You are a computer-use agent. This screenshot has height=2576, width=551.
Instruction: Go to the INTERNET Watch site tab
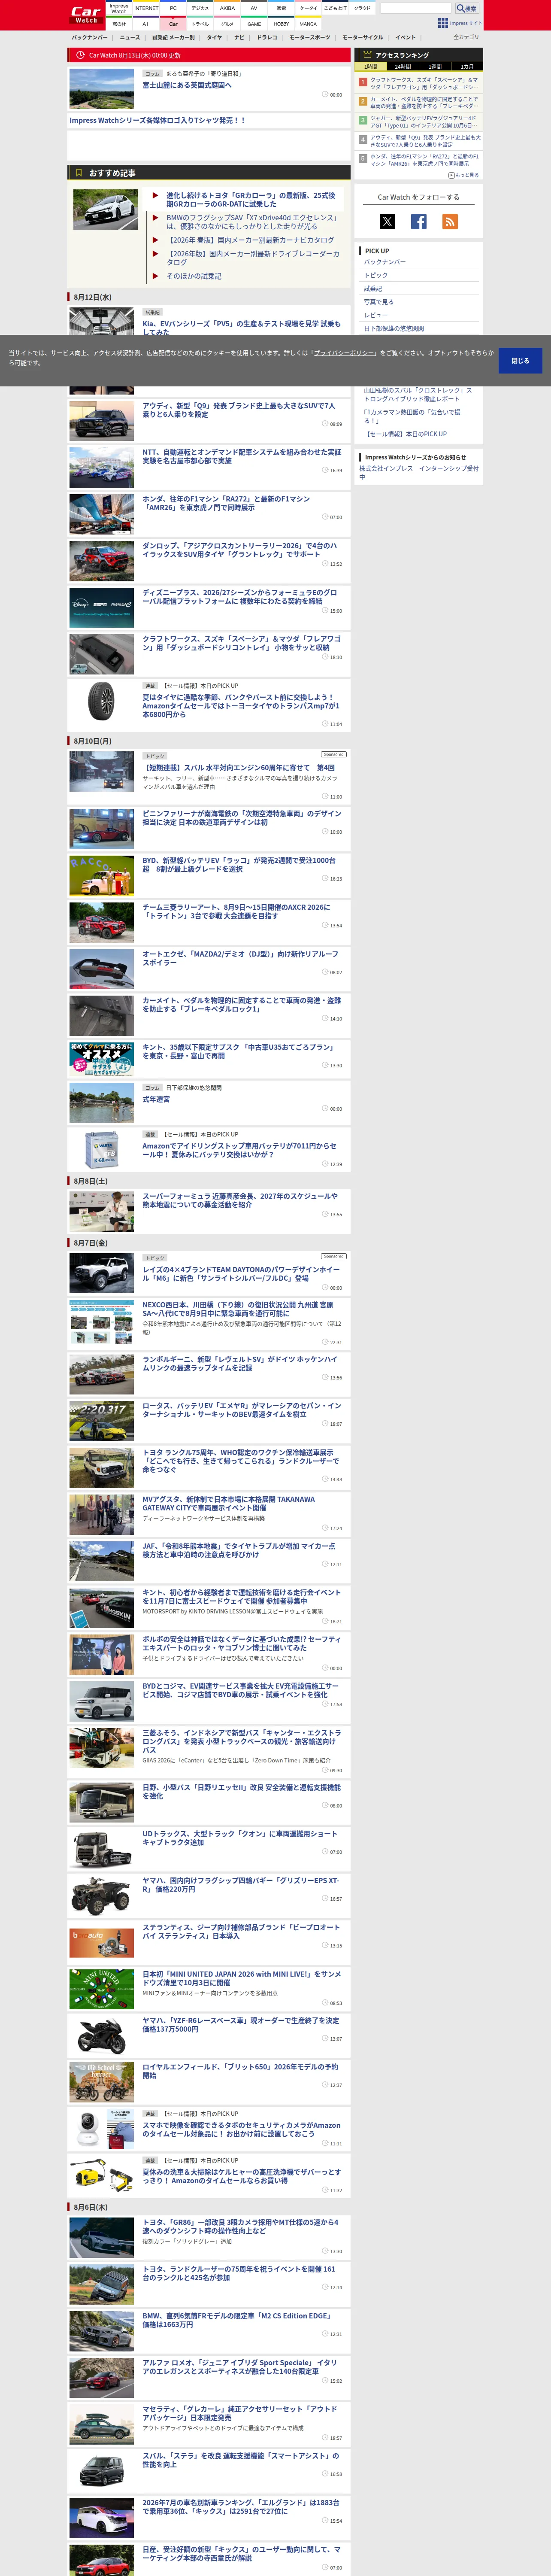[146, 8]
